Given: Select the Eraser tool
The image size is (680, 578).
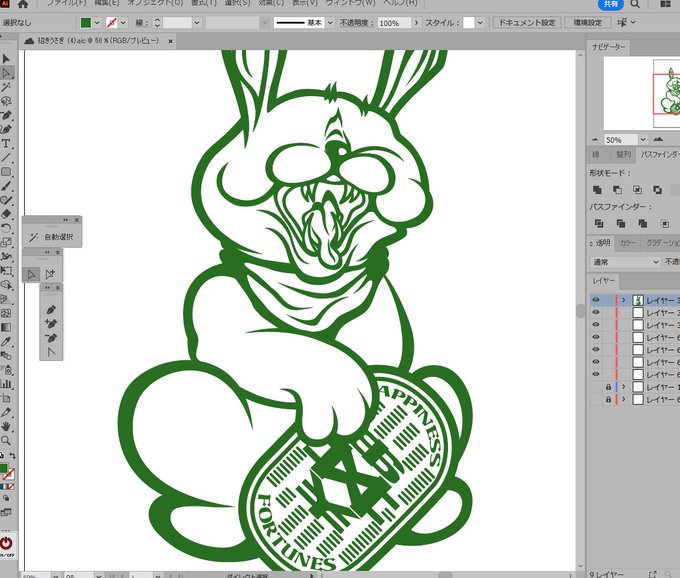Looking at the screenshot, I should [x=6, y=214].
